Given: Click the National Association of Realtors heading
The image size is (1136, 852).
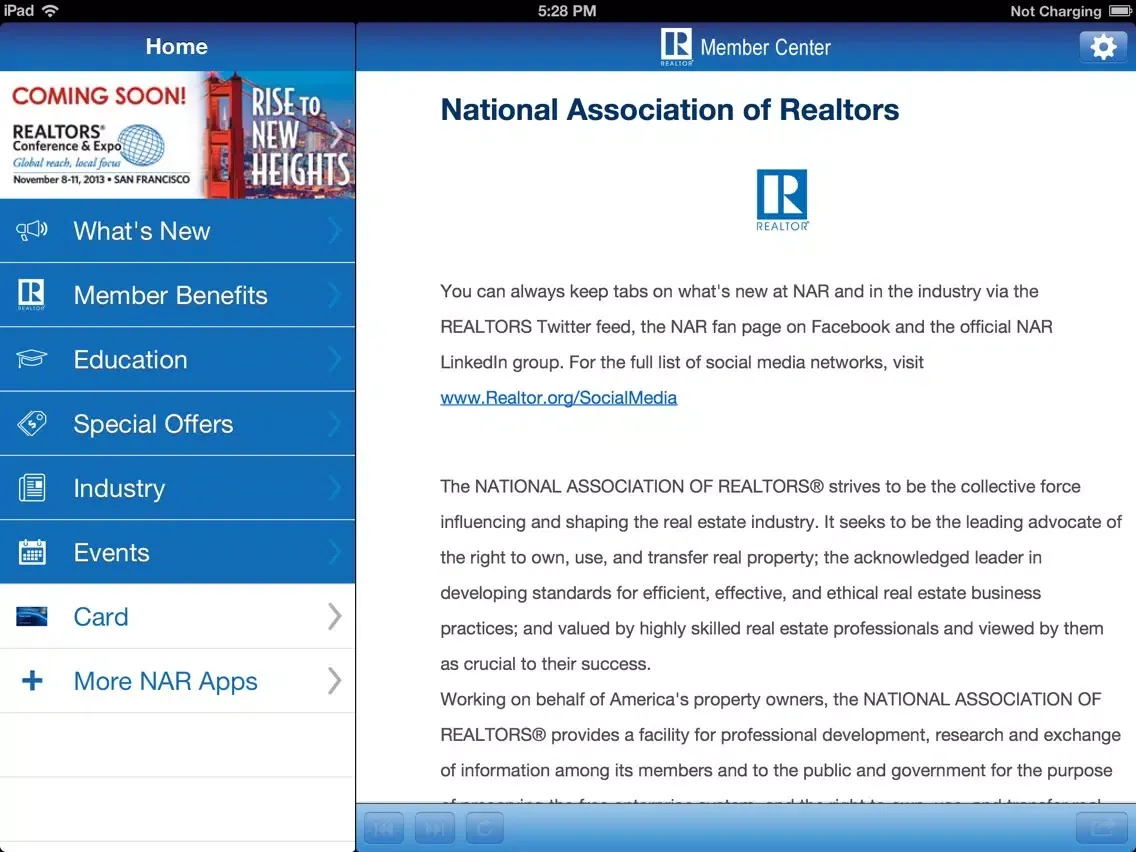Looking at the screenshot, I should point(669,110).
